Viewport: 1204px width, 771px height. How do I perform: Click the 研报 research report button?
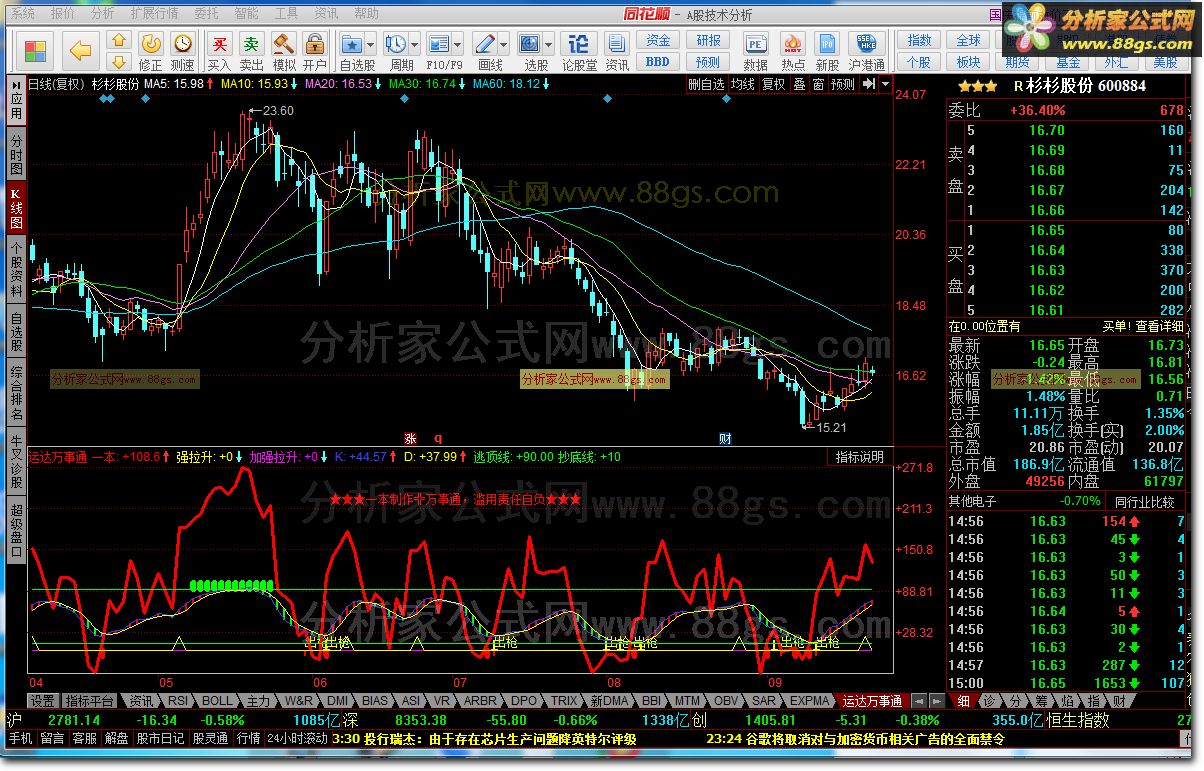click(x=708, y=40)
